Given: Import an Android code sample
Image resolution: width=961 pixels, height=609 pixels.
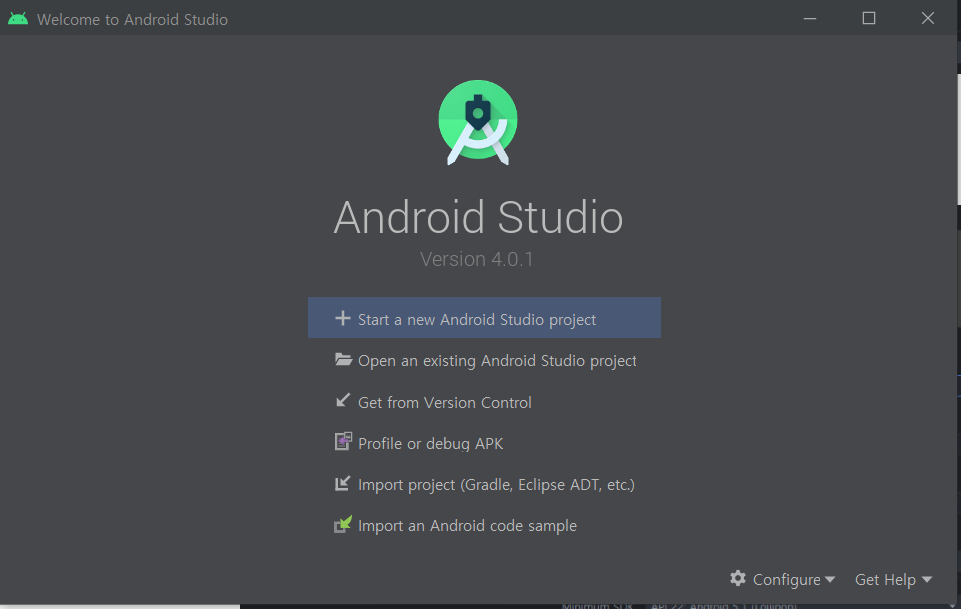Looking at the screenshot, I should click(467, 526).
